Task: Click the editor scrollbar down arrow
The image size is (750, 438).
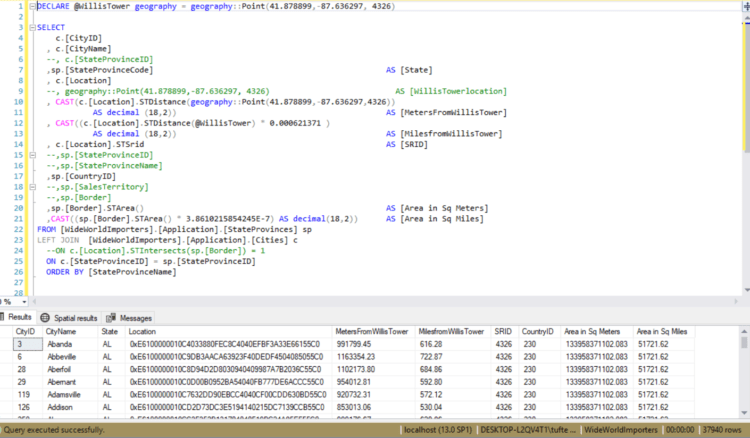Action: [x=747, y=290]
